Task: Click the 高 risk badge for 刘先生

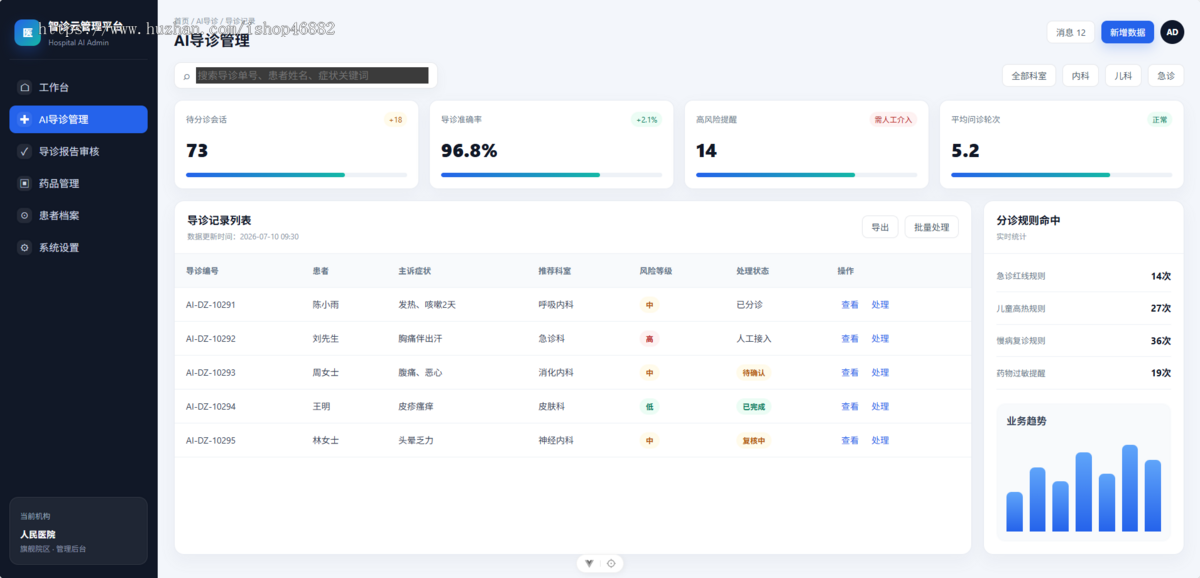Action: coord(649,339)
